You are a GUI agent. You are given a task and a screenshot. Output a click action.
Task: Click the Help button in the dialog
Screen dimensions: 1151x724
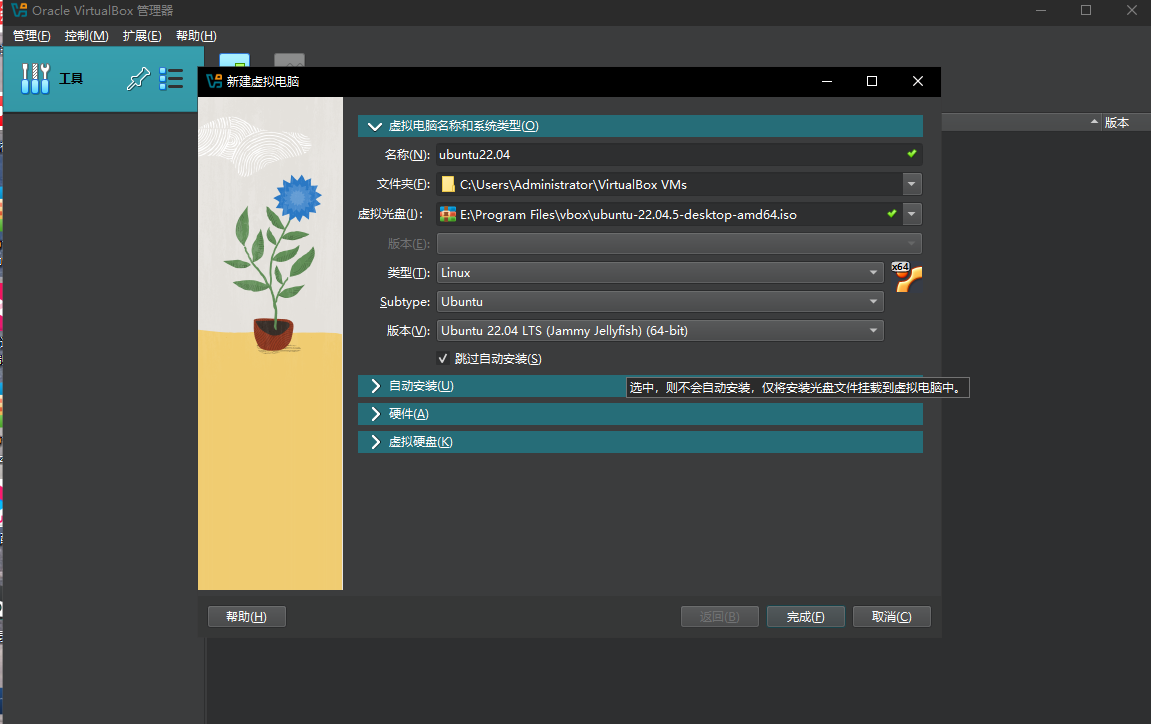tap(247, 617)
